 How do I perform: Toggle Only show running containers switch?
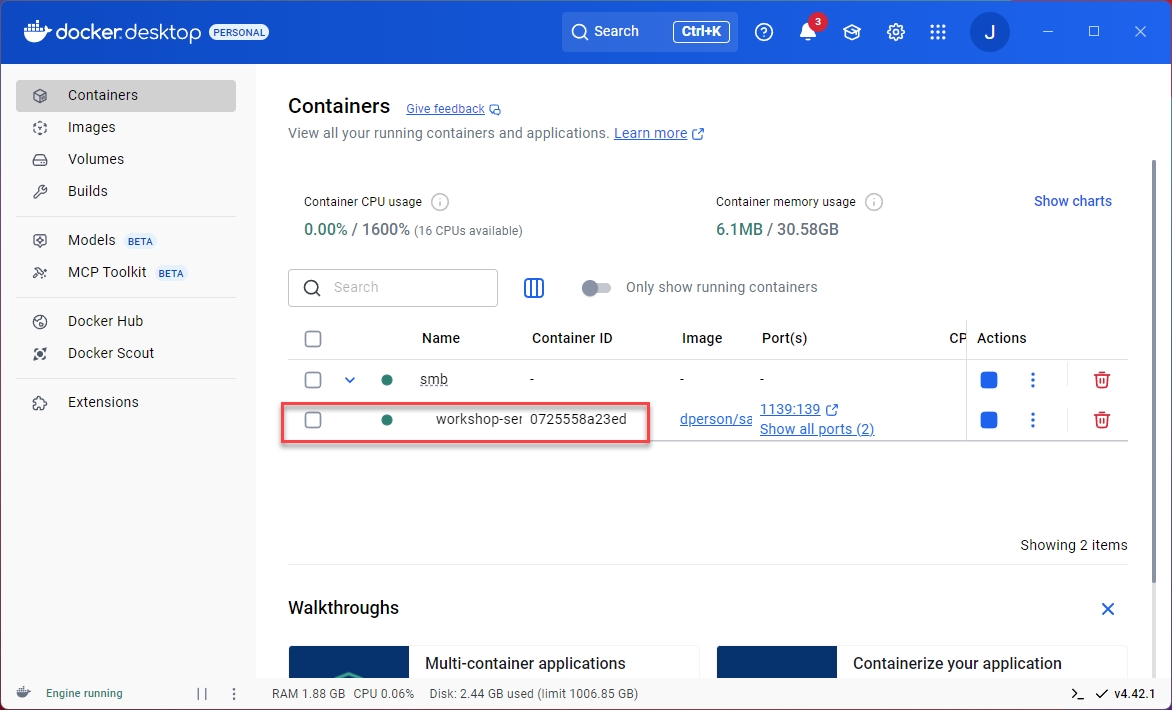click(596, 288)
